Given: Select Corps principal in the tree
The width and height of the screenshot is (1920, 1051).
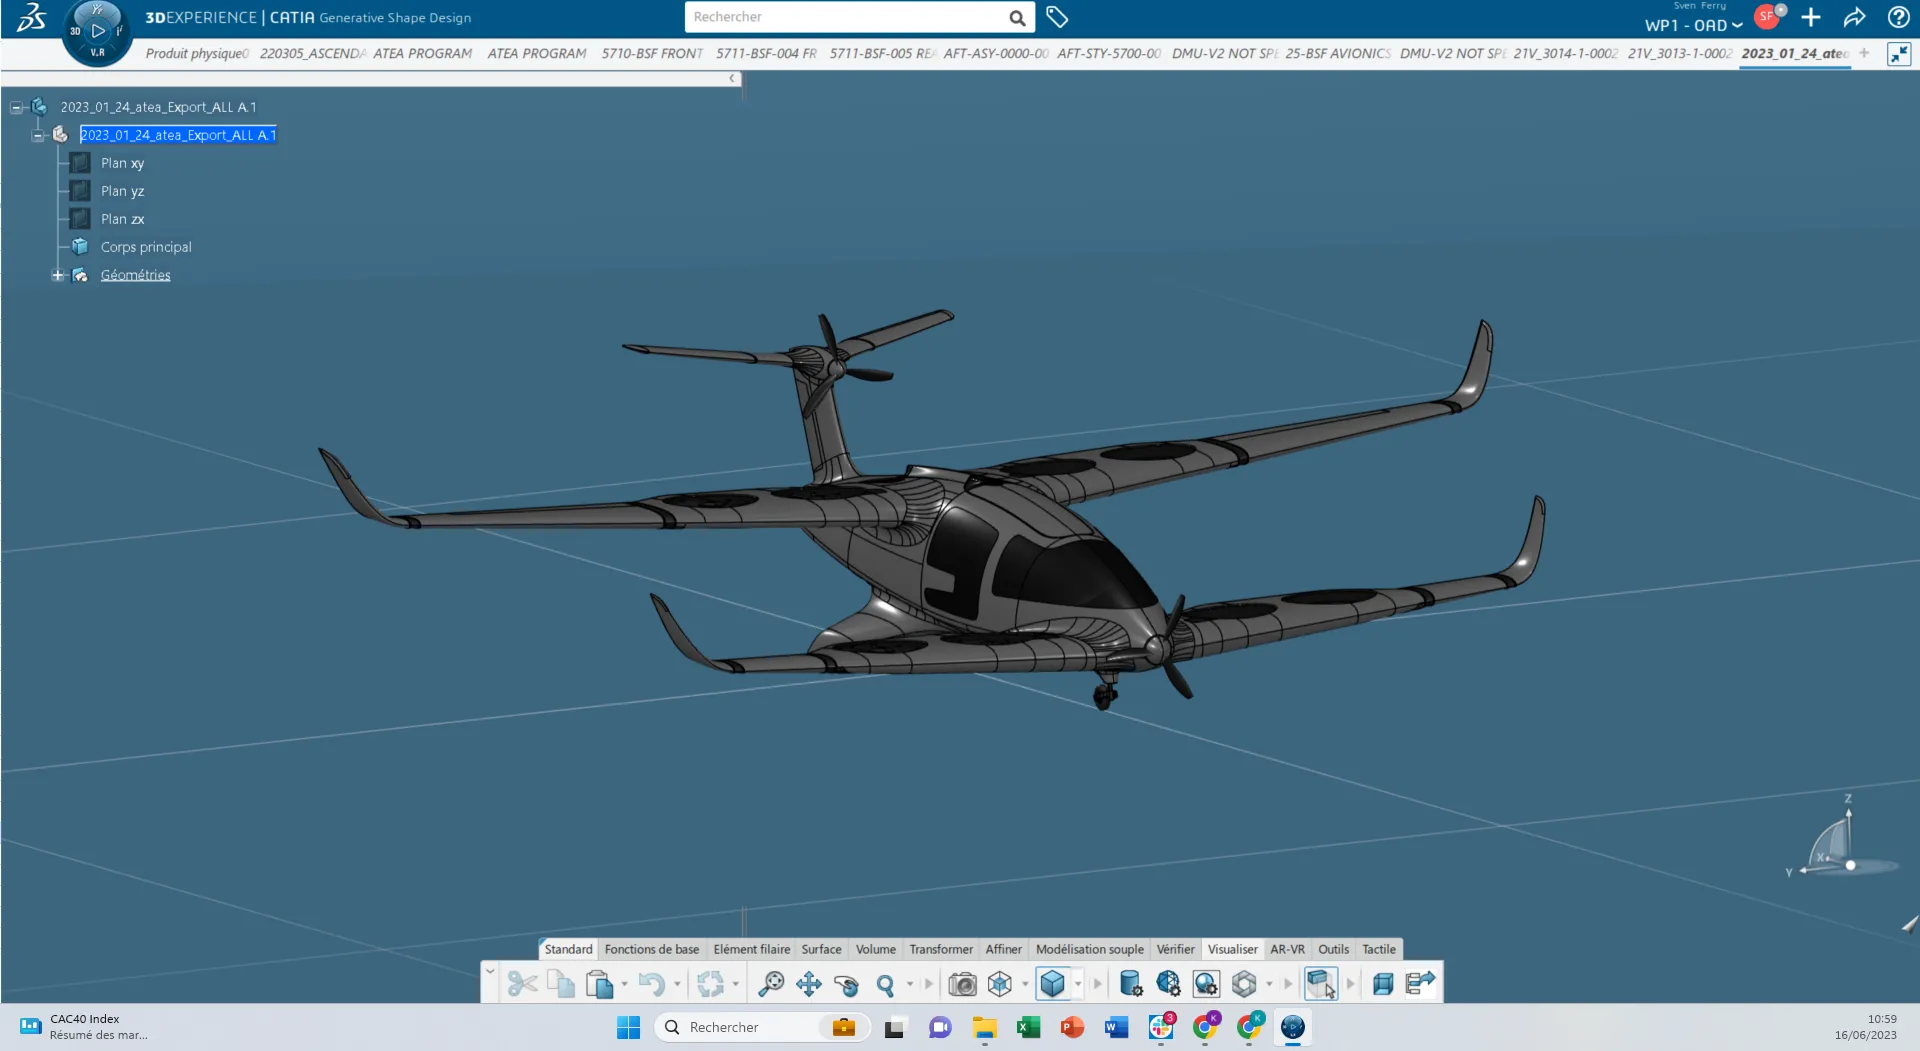Looking at the screenshot, I should click(146, 247).
